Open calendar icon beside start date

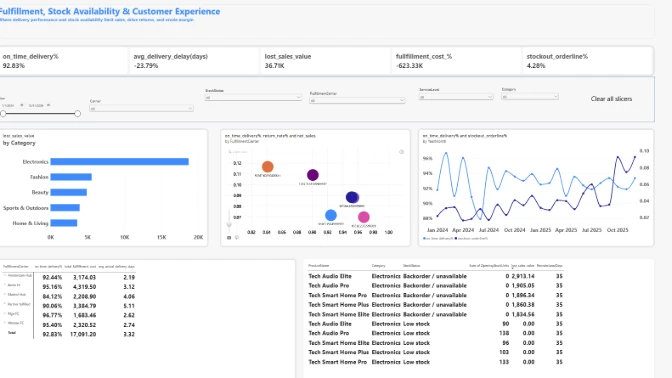point(22,105)
